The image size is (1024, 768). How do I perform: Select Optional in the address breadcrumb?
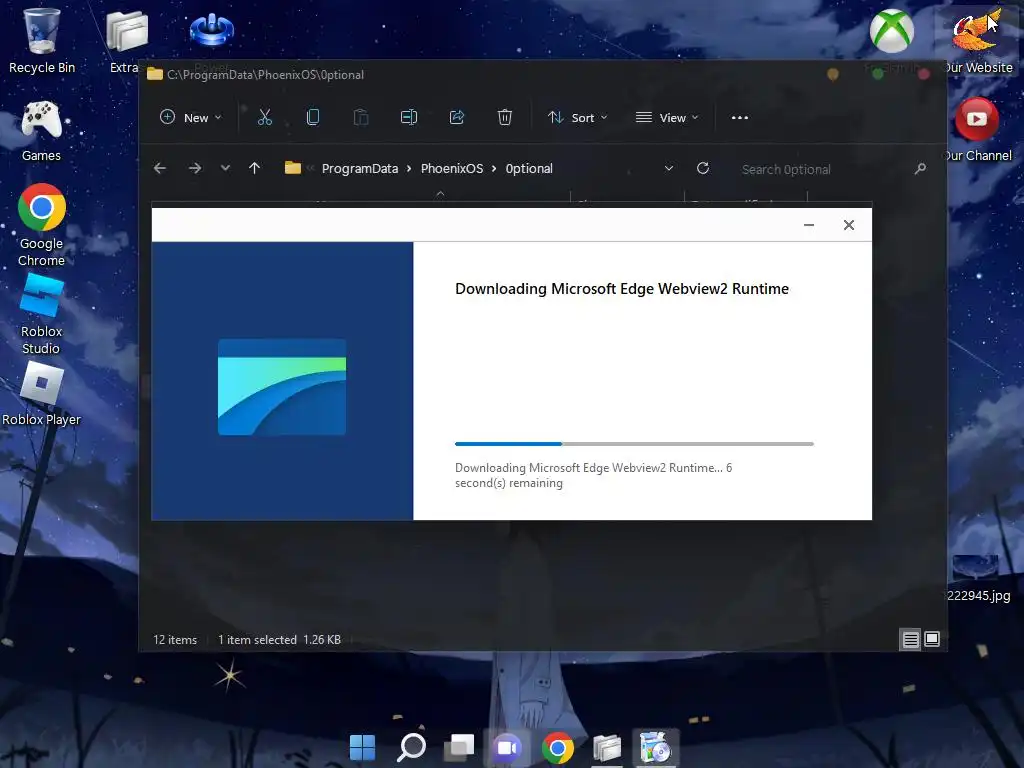click(529, 168)
